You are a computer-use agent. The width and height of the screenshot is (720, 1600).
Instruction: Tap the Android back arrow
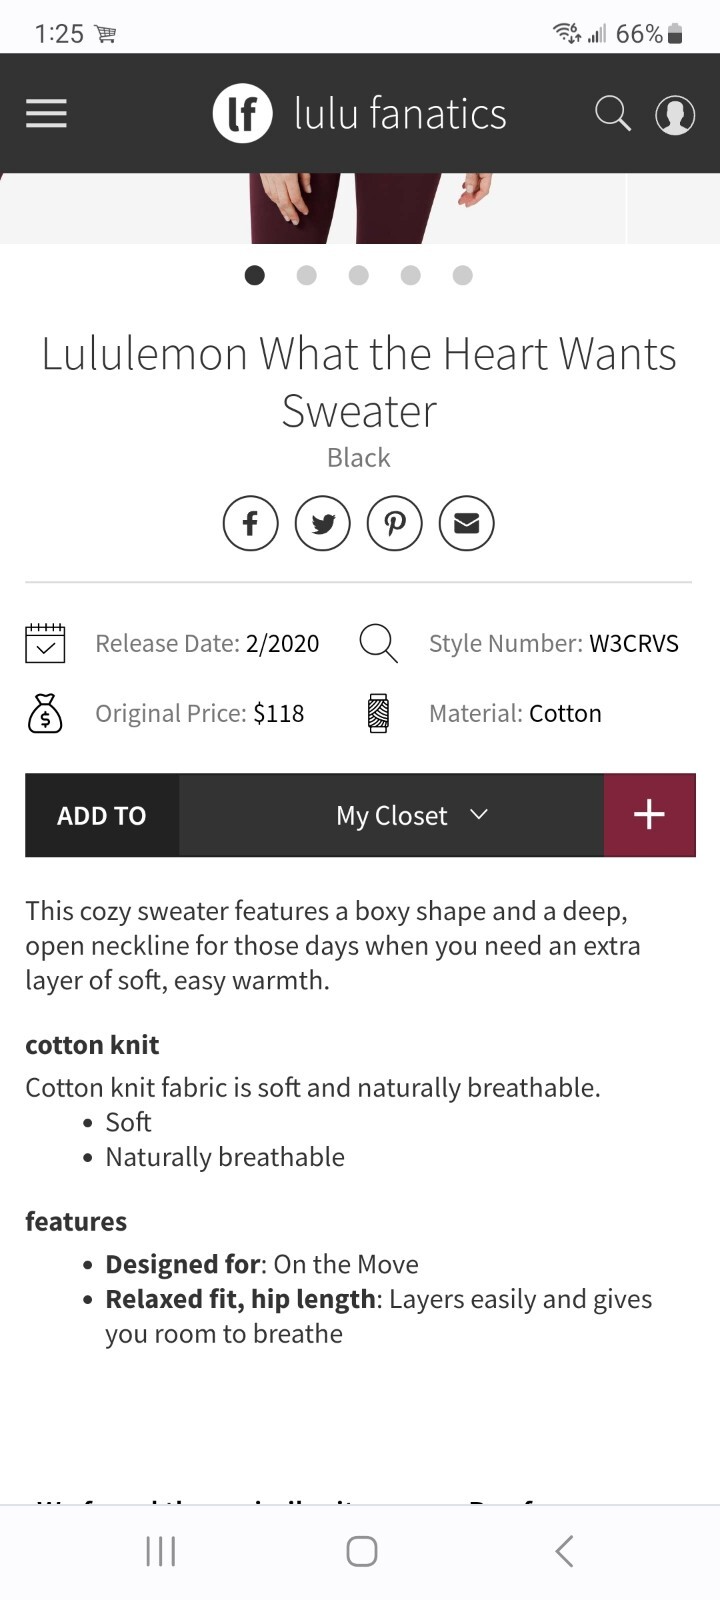click(x=564, y=1551)
